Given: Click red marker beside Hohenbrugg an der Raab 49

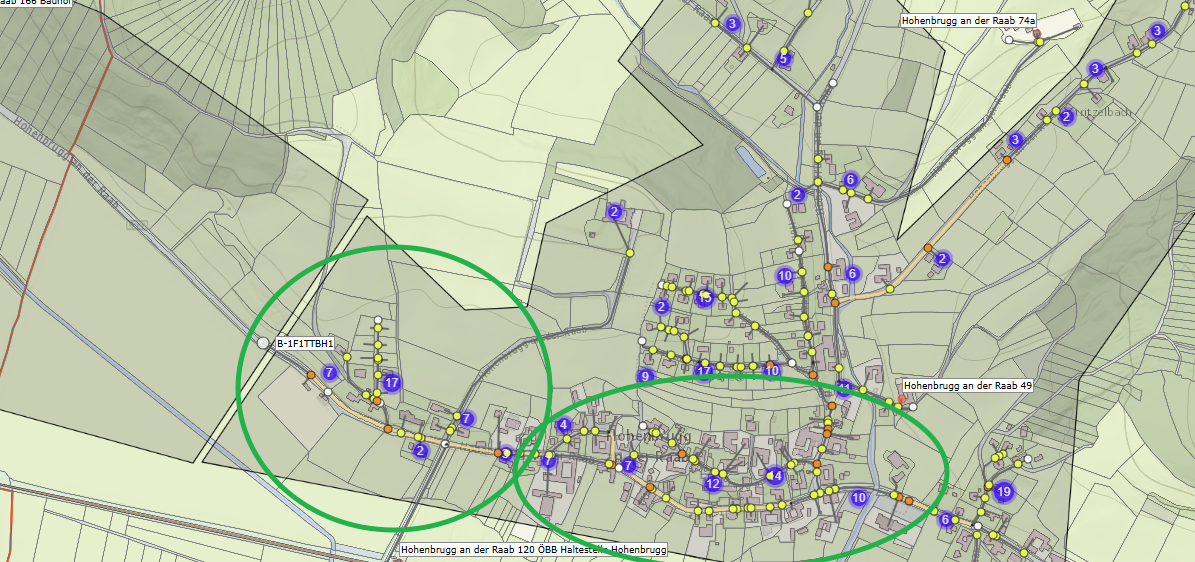Looking at the screenshot, I should [x=902, y=398].
